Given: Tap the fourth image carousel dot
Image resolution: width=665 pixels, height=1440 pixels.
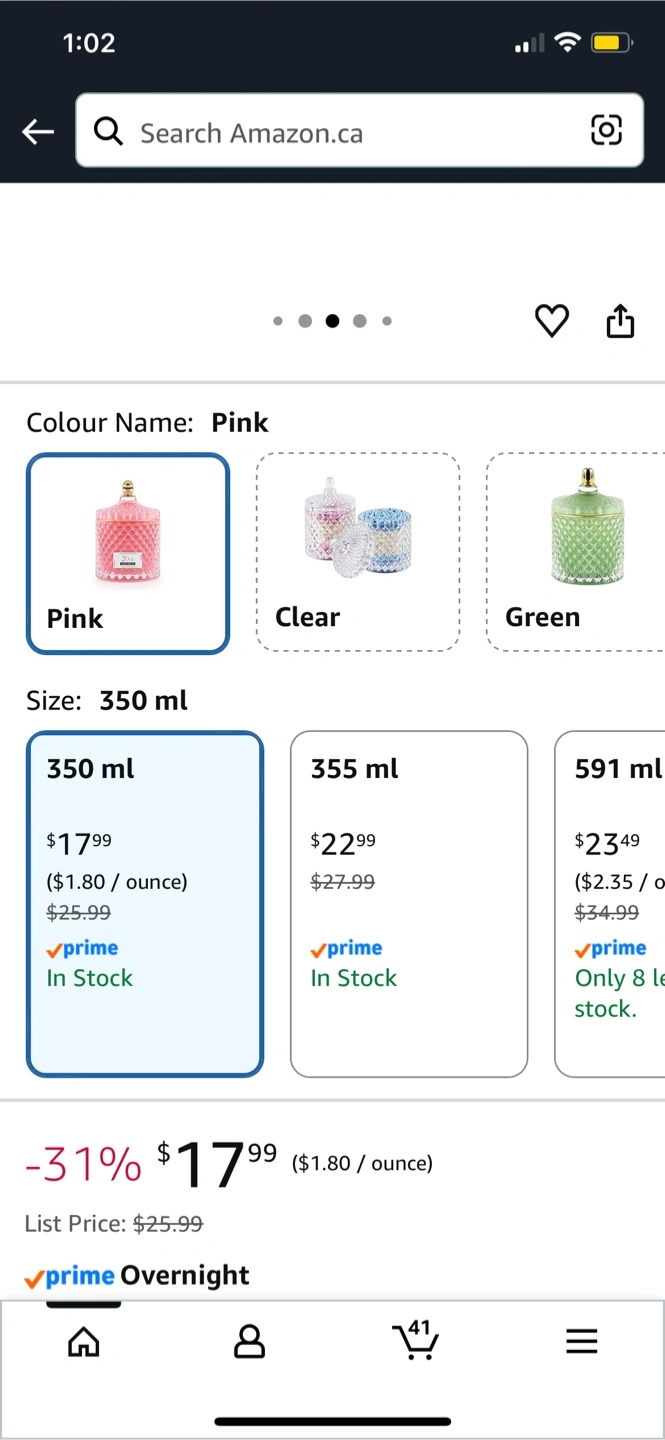Looking at the screenshot, I should (x=360, y=321).
